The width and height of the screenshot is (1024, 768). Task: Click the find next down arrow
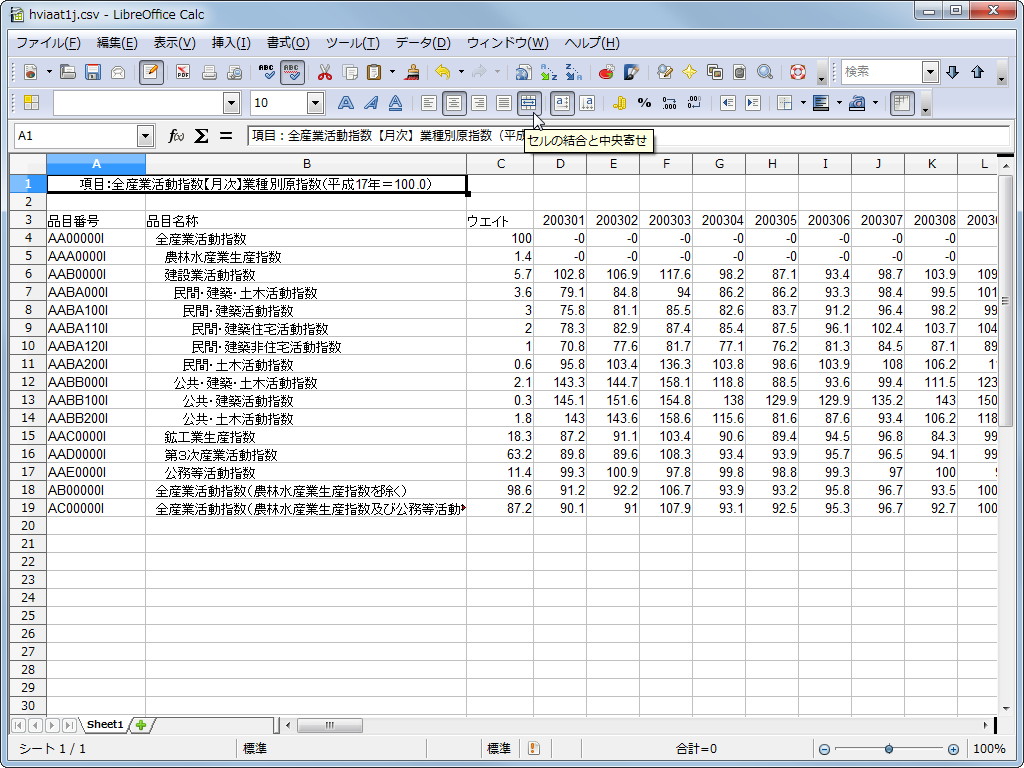coord(952,72)
